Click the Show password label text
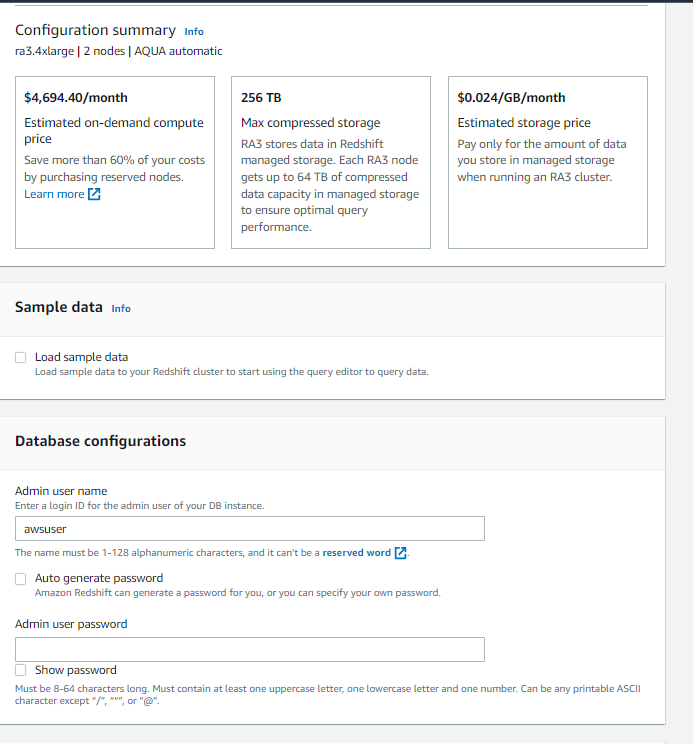 (x=76, y=670)
